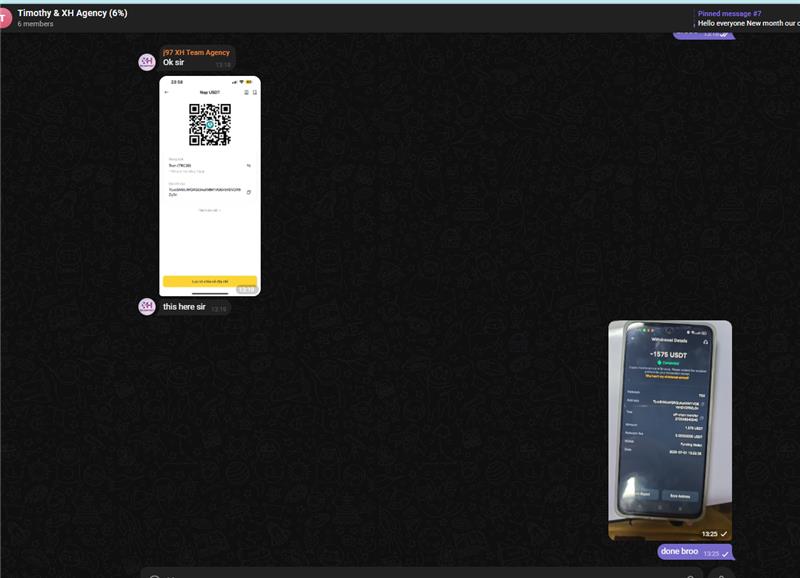Click the XH avatar beside this here sir

[x=146, y=306]
